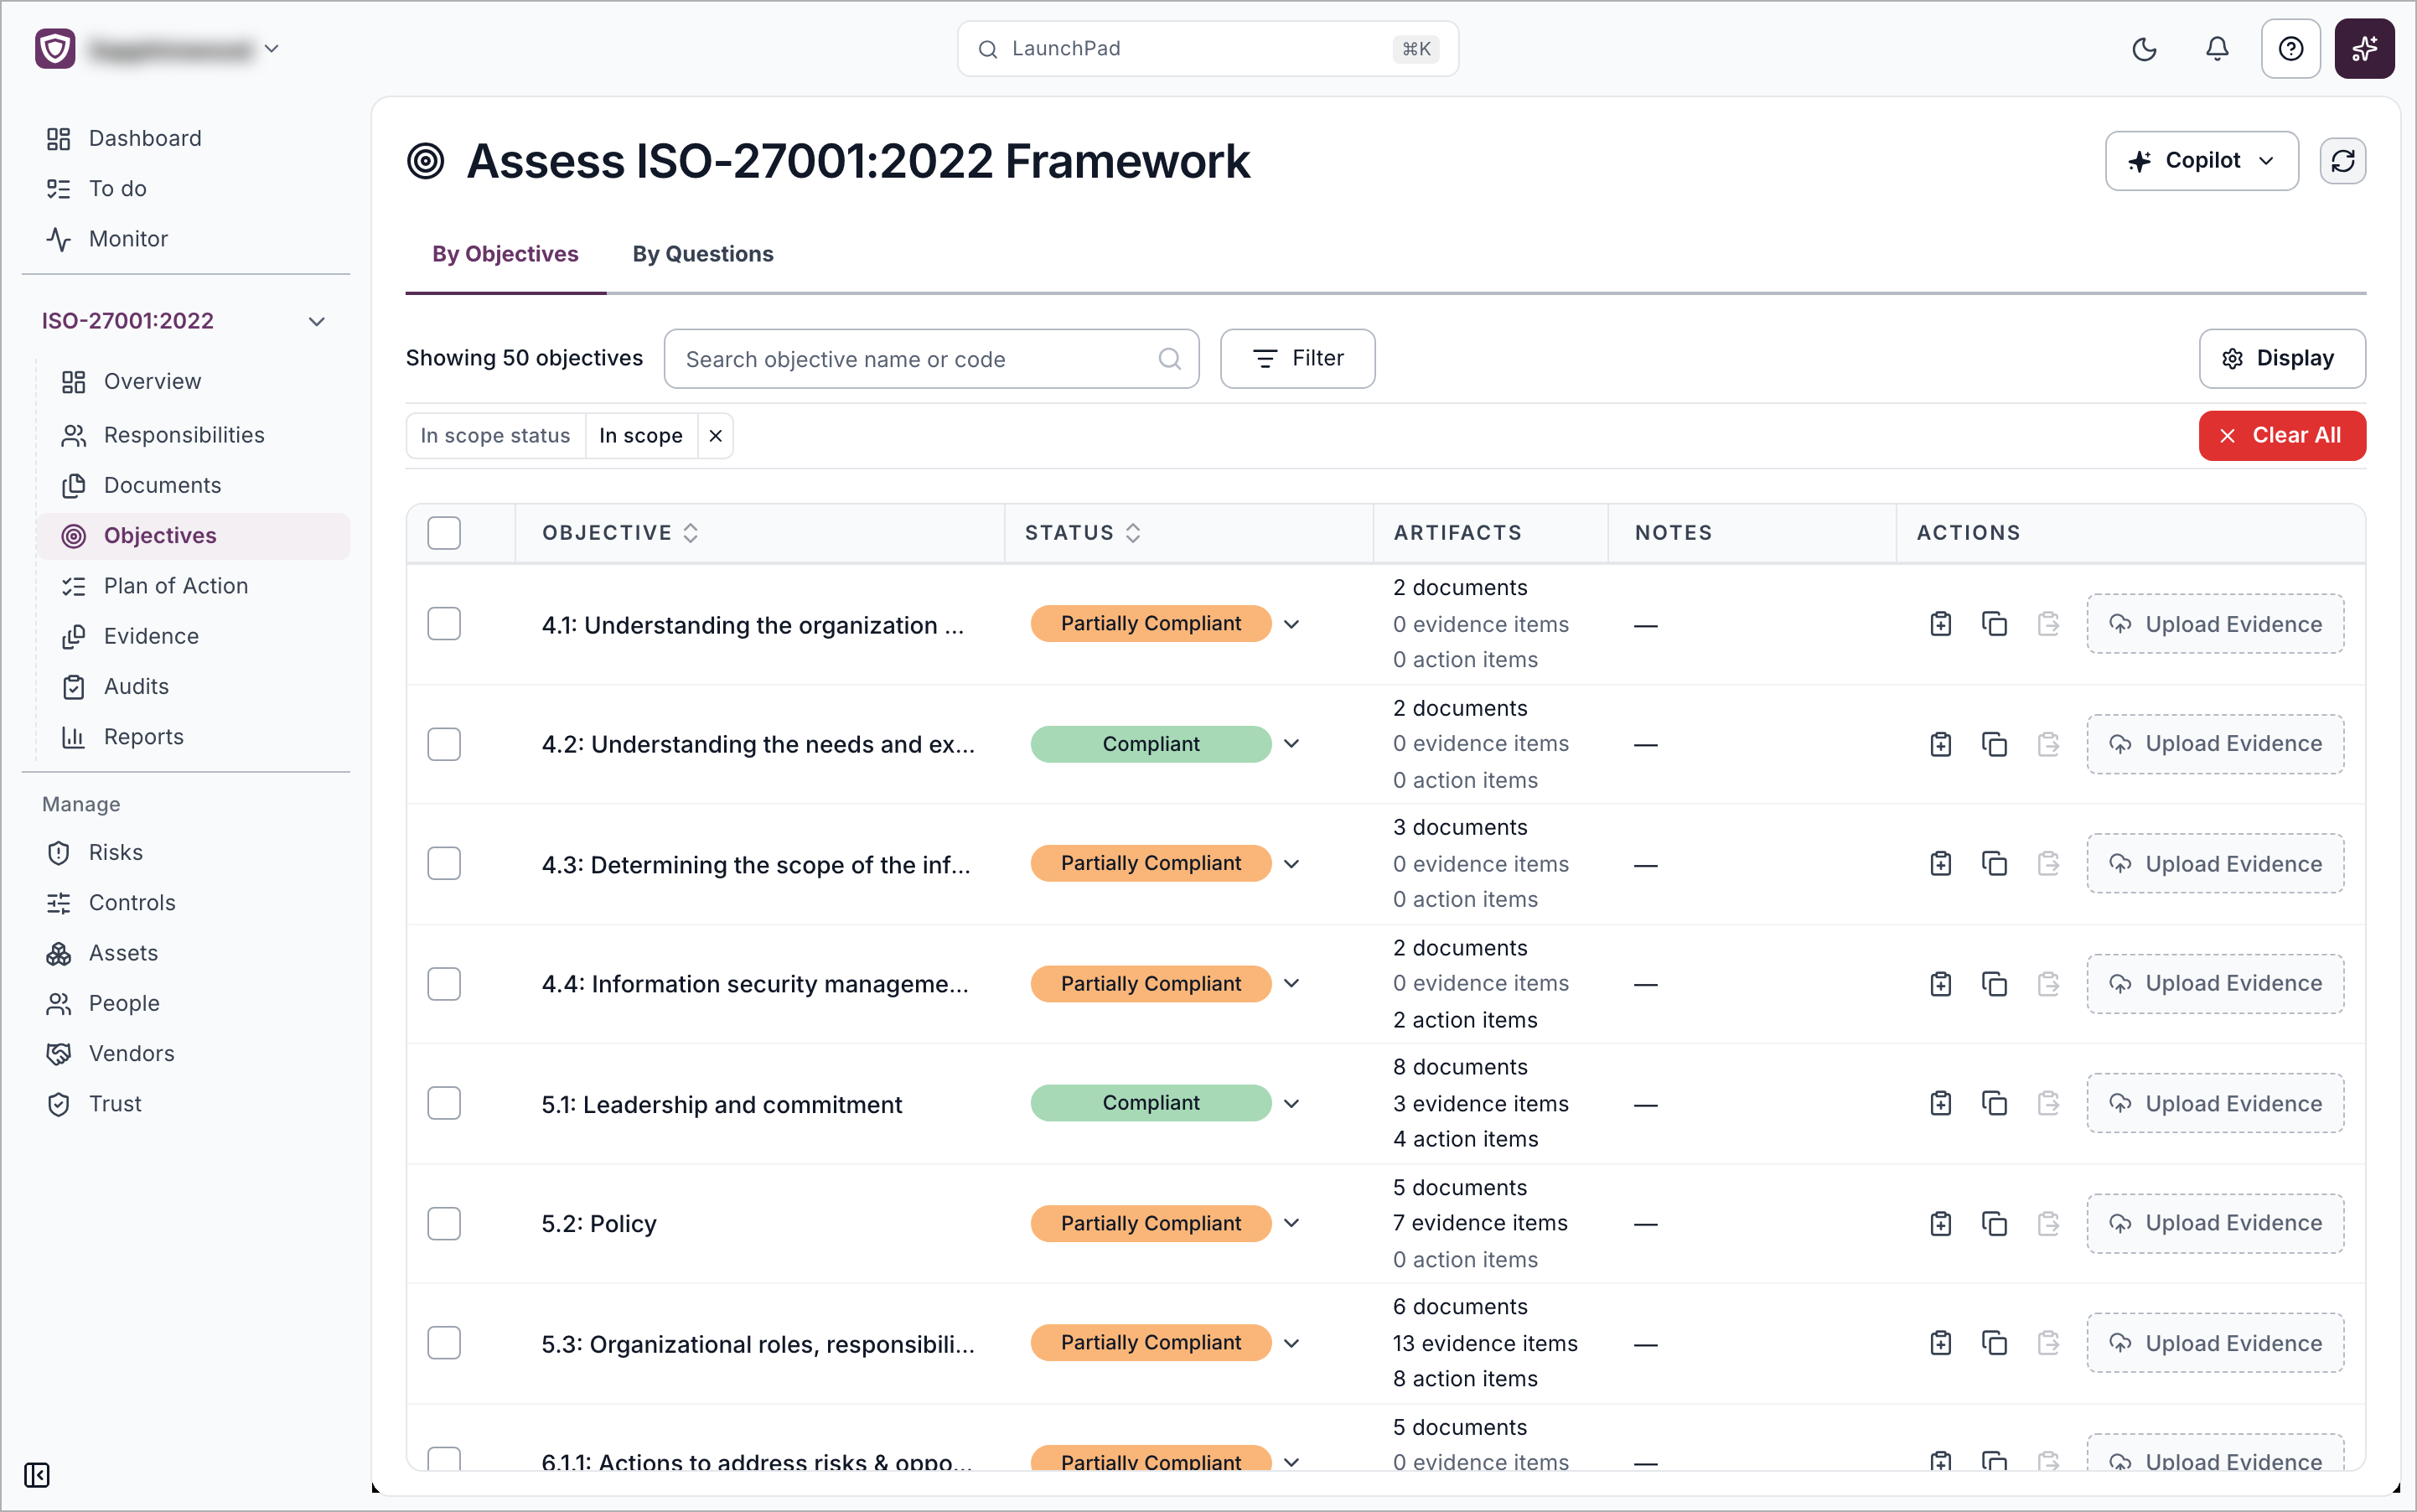Remove the In scope filter chip
The image size is (2417, 1512).
[x=716, y=436]
